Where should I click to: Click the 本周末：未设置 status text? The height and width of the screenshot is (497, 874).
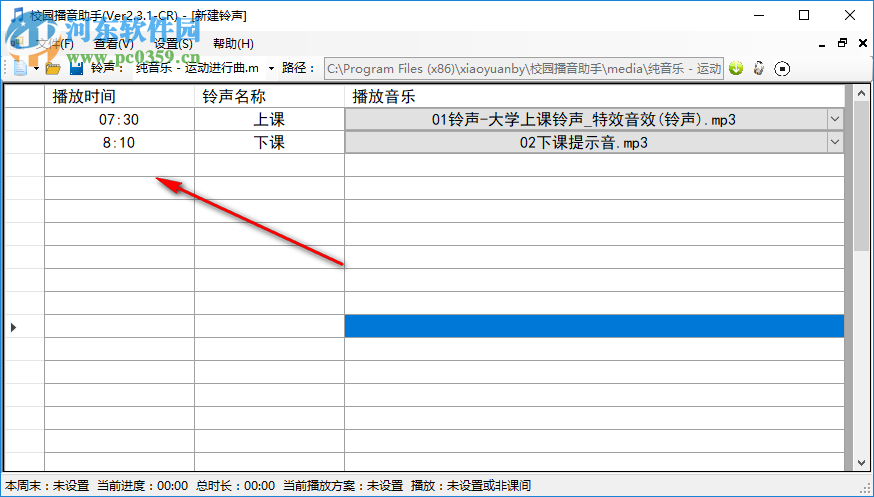[x=47, y=486]
